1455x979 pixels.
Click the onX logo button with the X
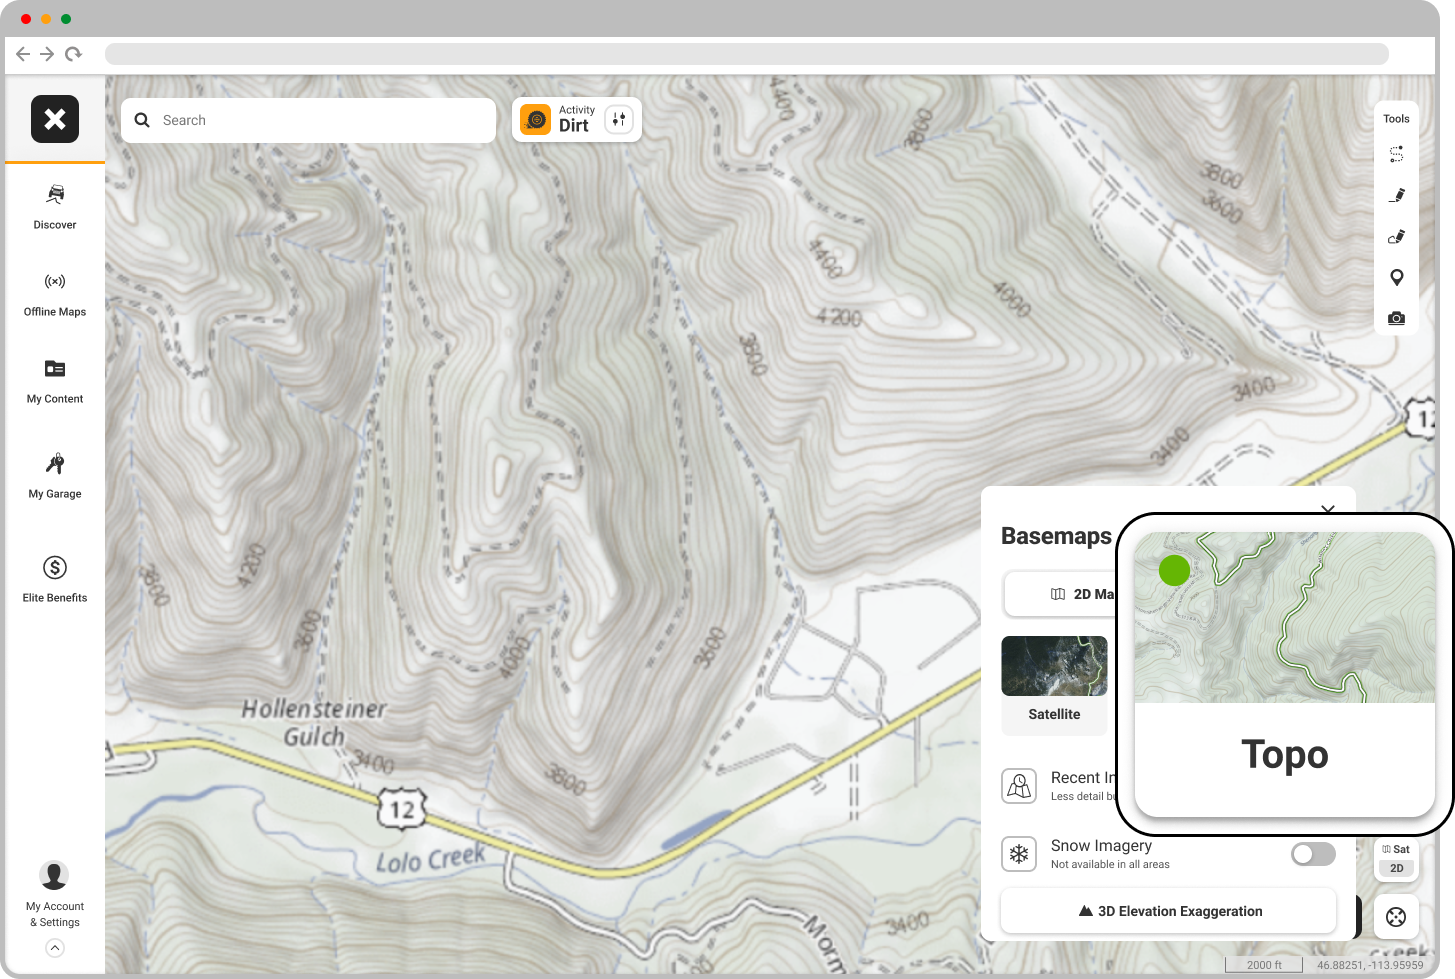click(55, 119)
